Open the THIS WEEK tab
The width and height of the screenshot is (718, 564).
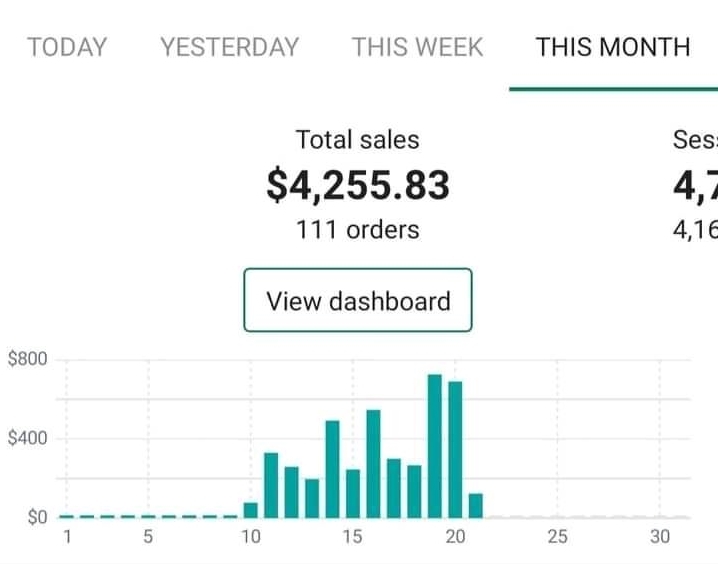point(417,47)
